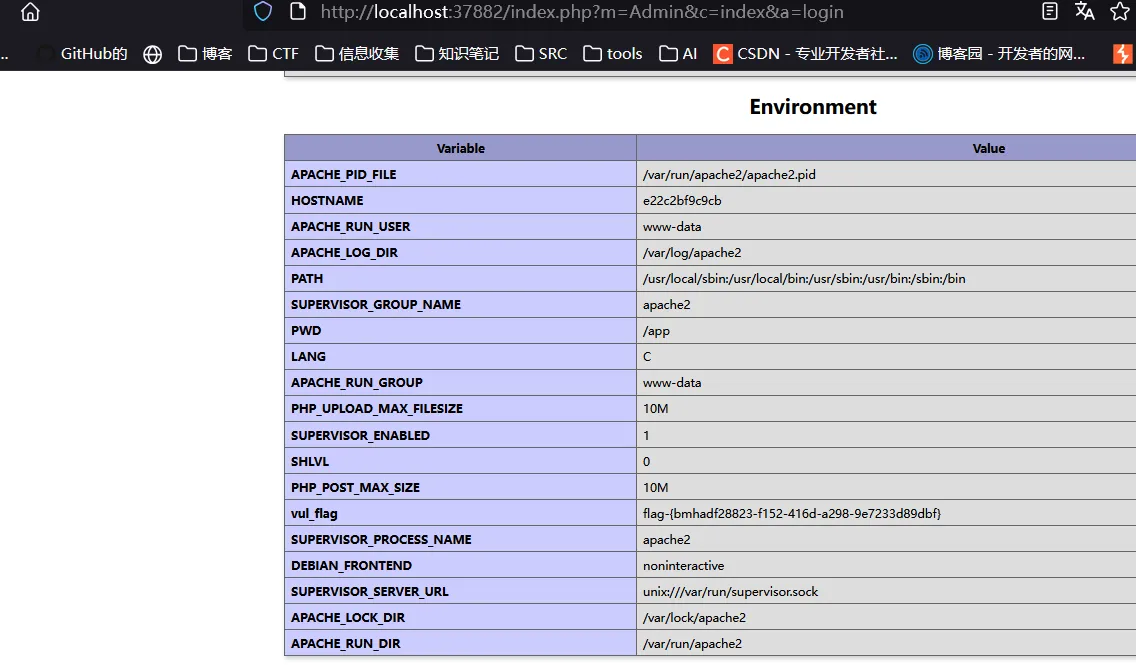Click the globe bookmark icon
Viewport: 1136px width, 665px height.
coord(152,54)
